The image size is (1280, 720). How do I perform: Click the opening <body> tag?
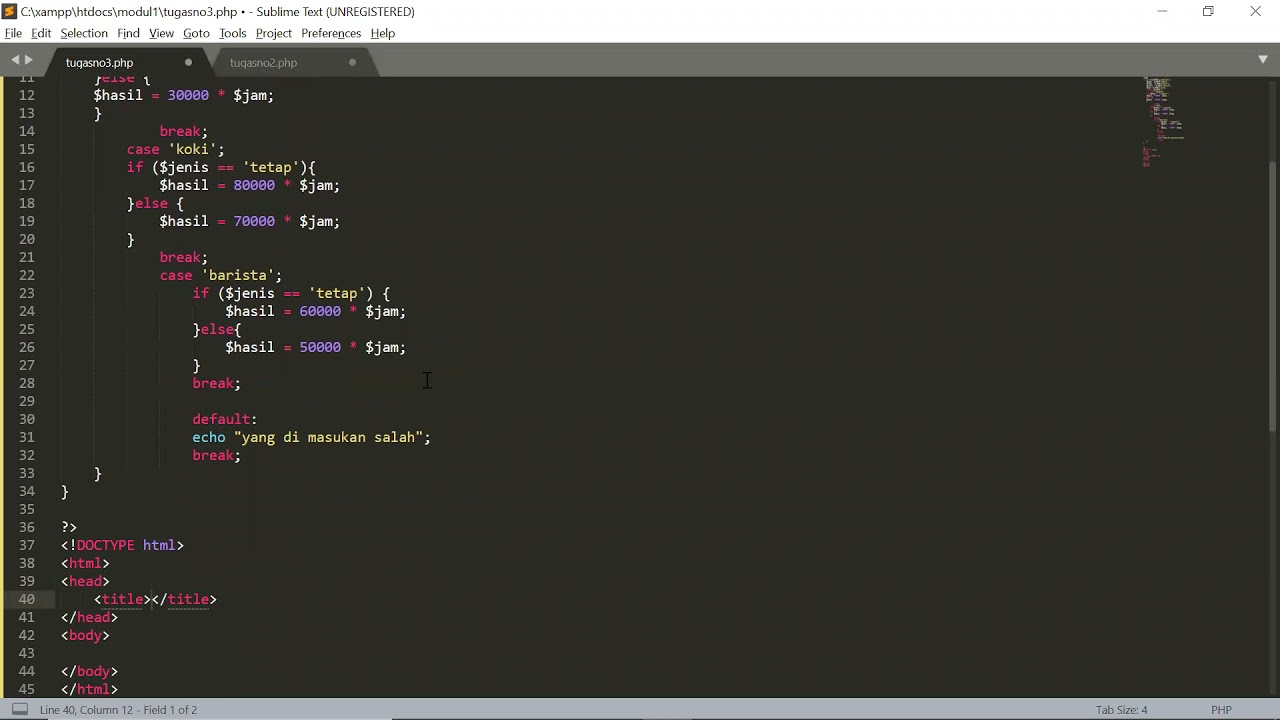(85, 635)
